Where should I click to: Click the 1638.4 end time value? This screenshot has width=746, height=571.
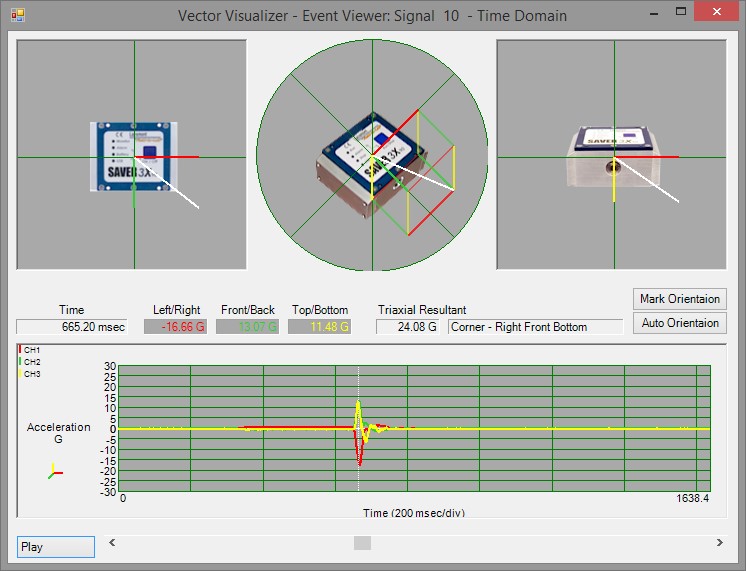click(693, 498)
